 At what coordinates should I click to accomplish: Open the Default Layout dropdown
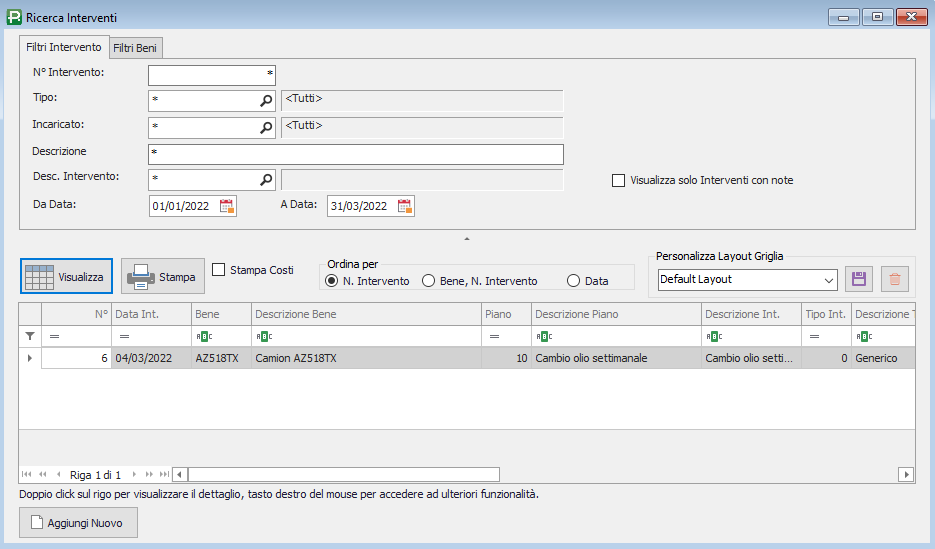pos(828,279)
